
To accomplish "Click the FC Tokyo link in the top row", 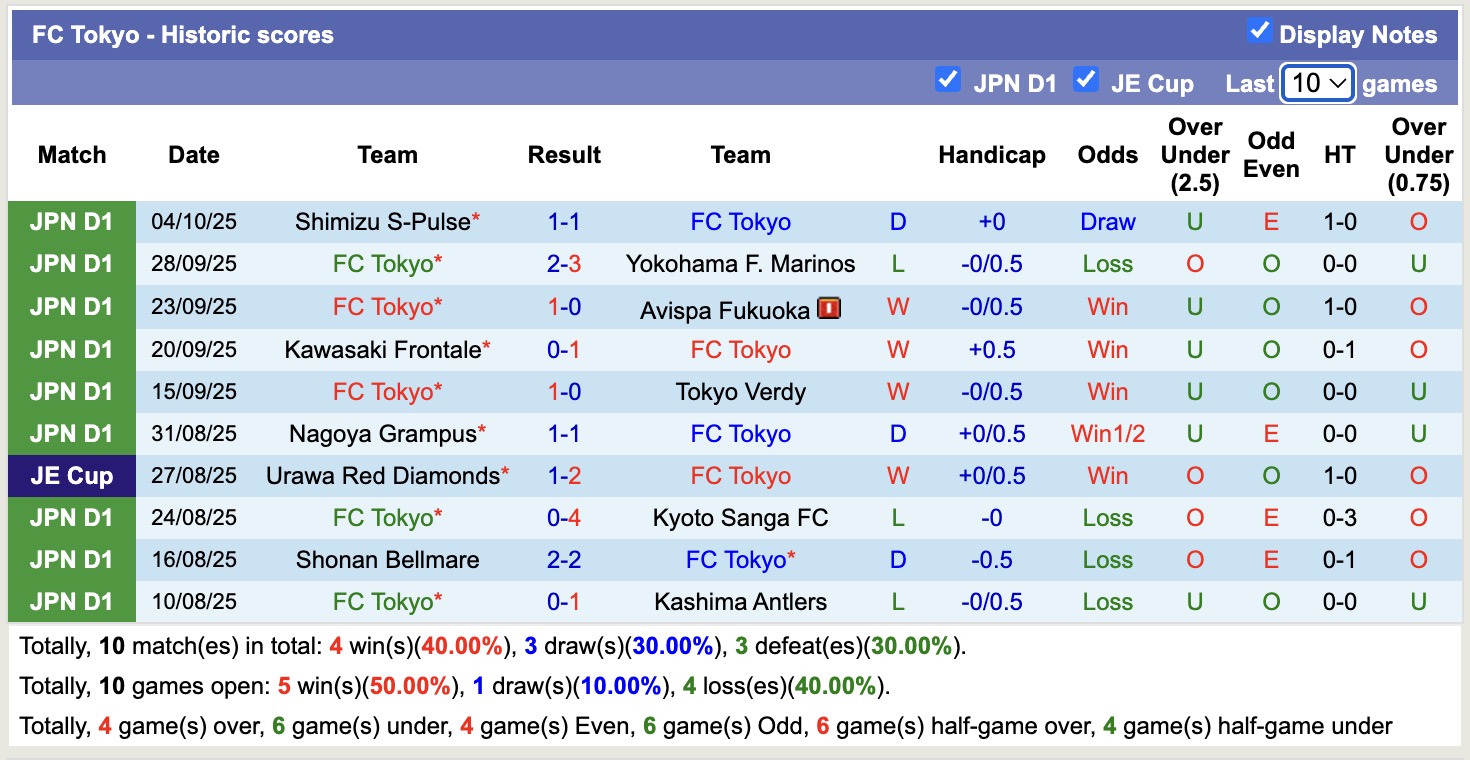I will 740,221.
